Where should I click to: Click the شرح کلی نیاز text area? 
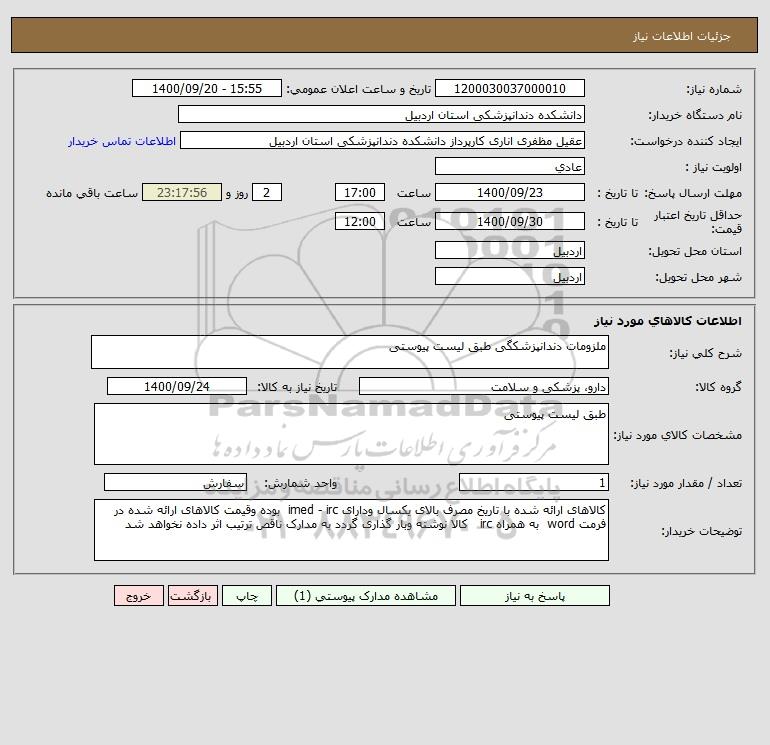point(350,352)
